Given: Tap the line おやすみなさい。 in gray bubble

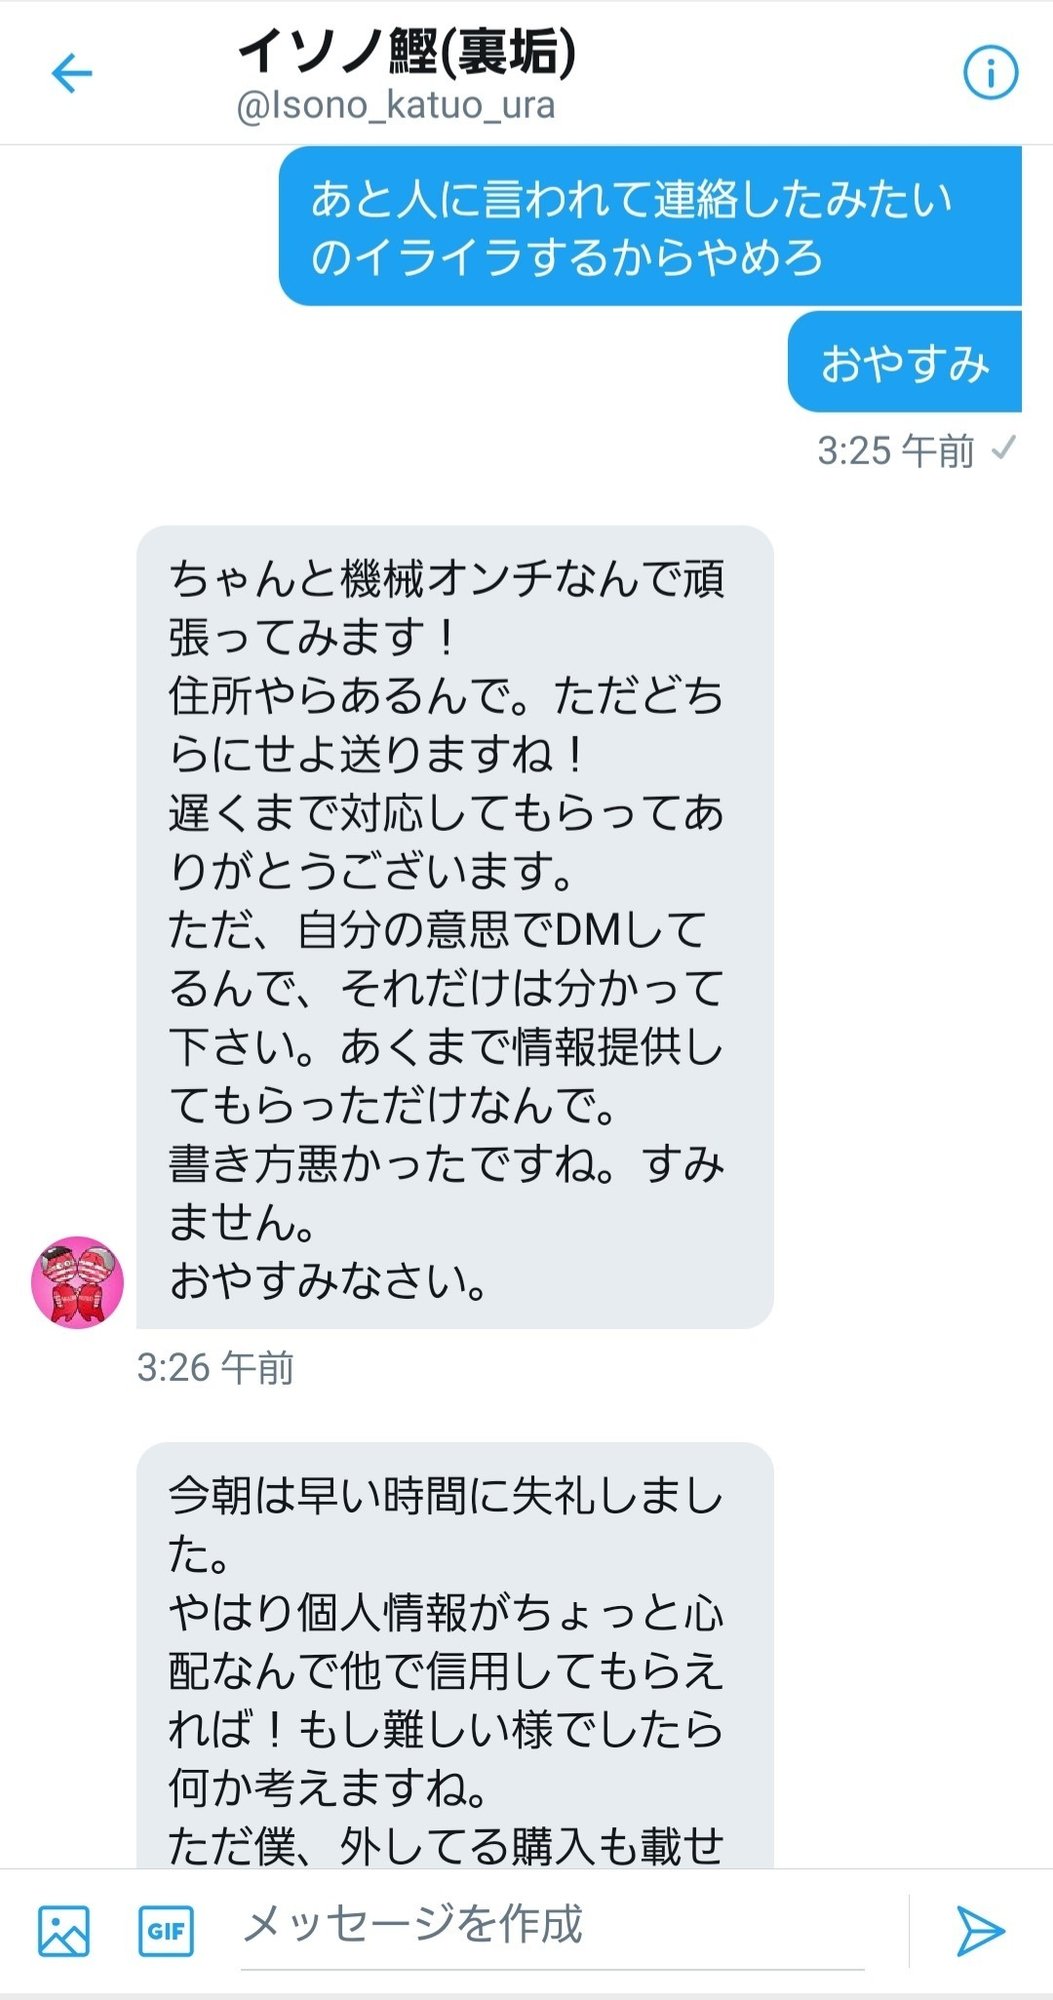Looking at the screenshot, I should [328, 1281].
